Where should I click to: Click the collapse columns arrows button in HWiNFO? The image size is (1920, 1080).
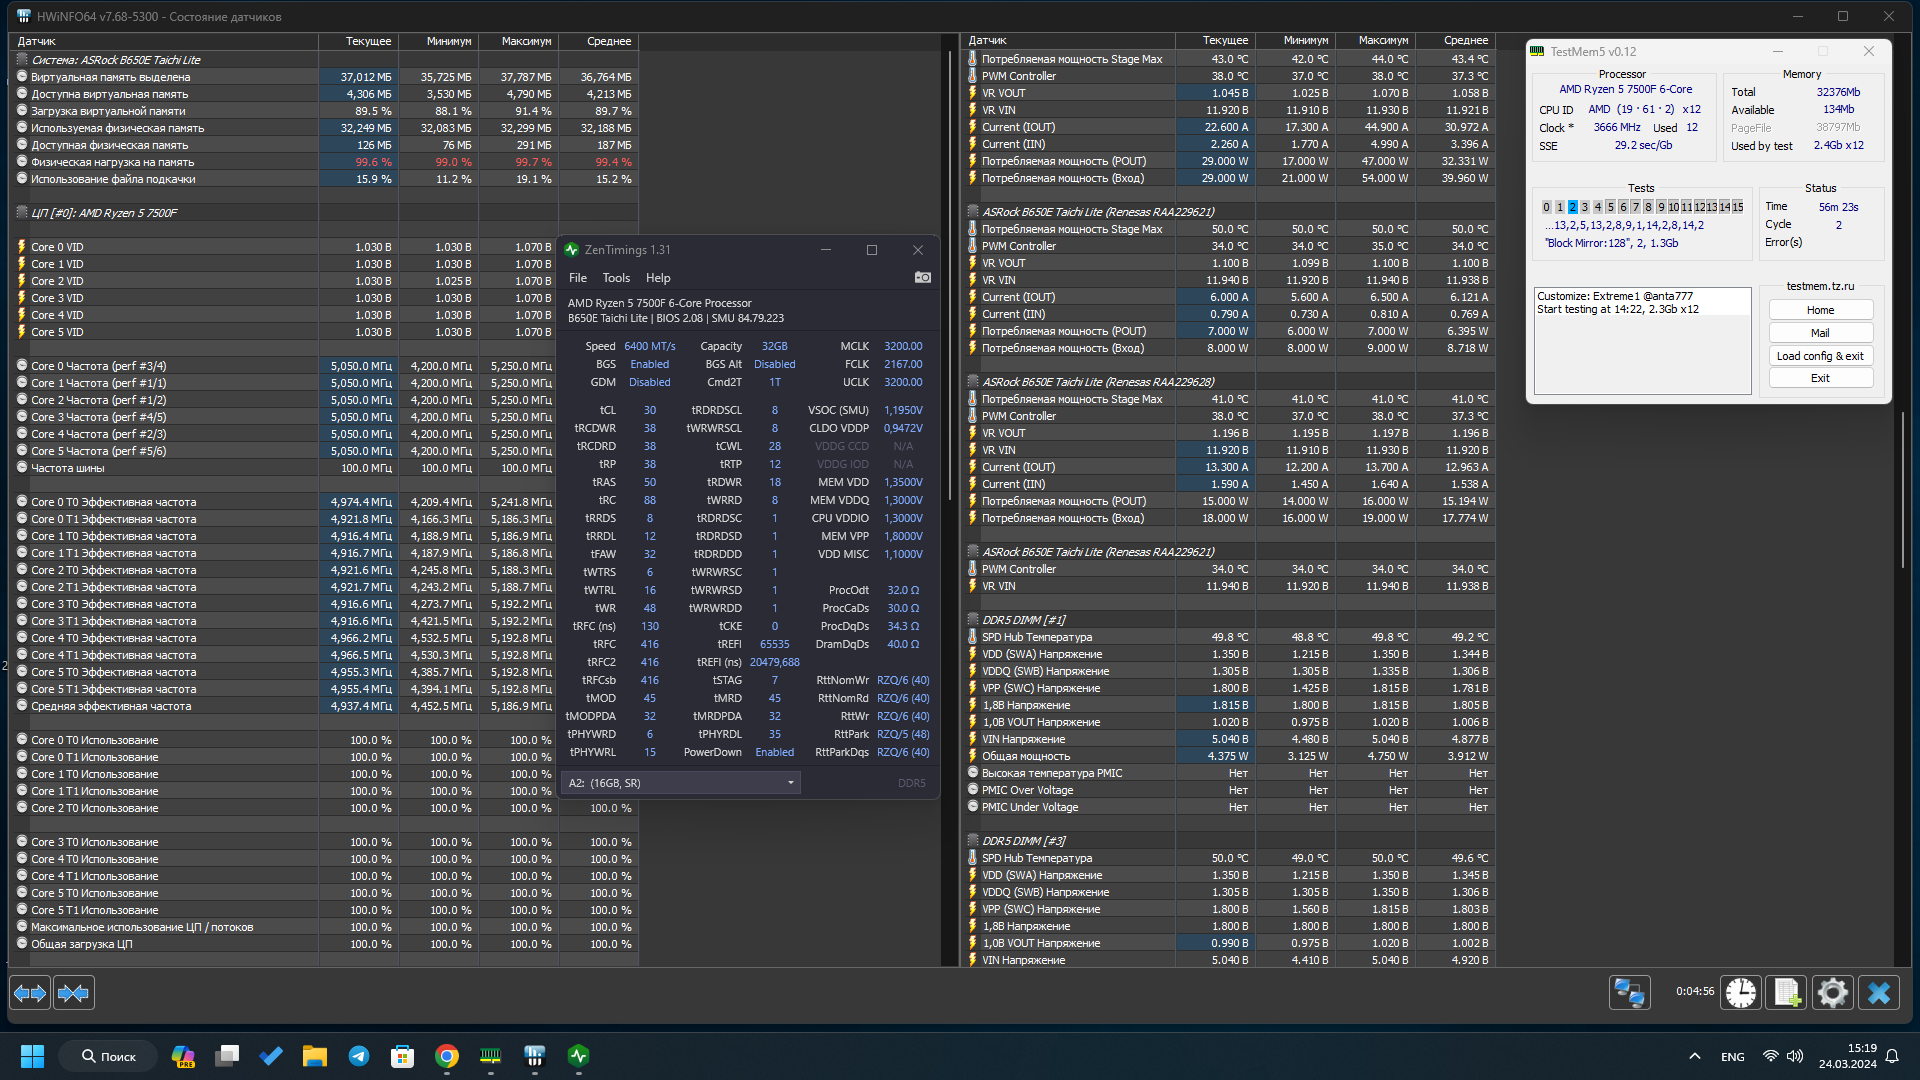[74, 993]
